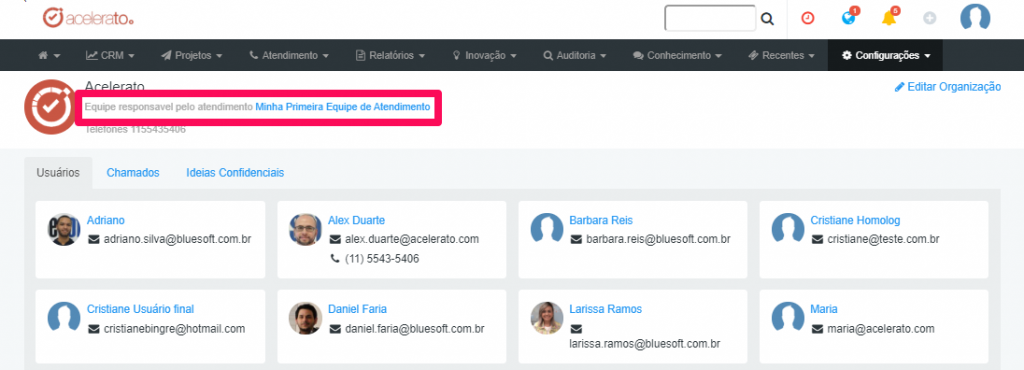
Task: Open Alex Duarte user link
Action: (356, 221)
